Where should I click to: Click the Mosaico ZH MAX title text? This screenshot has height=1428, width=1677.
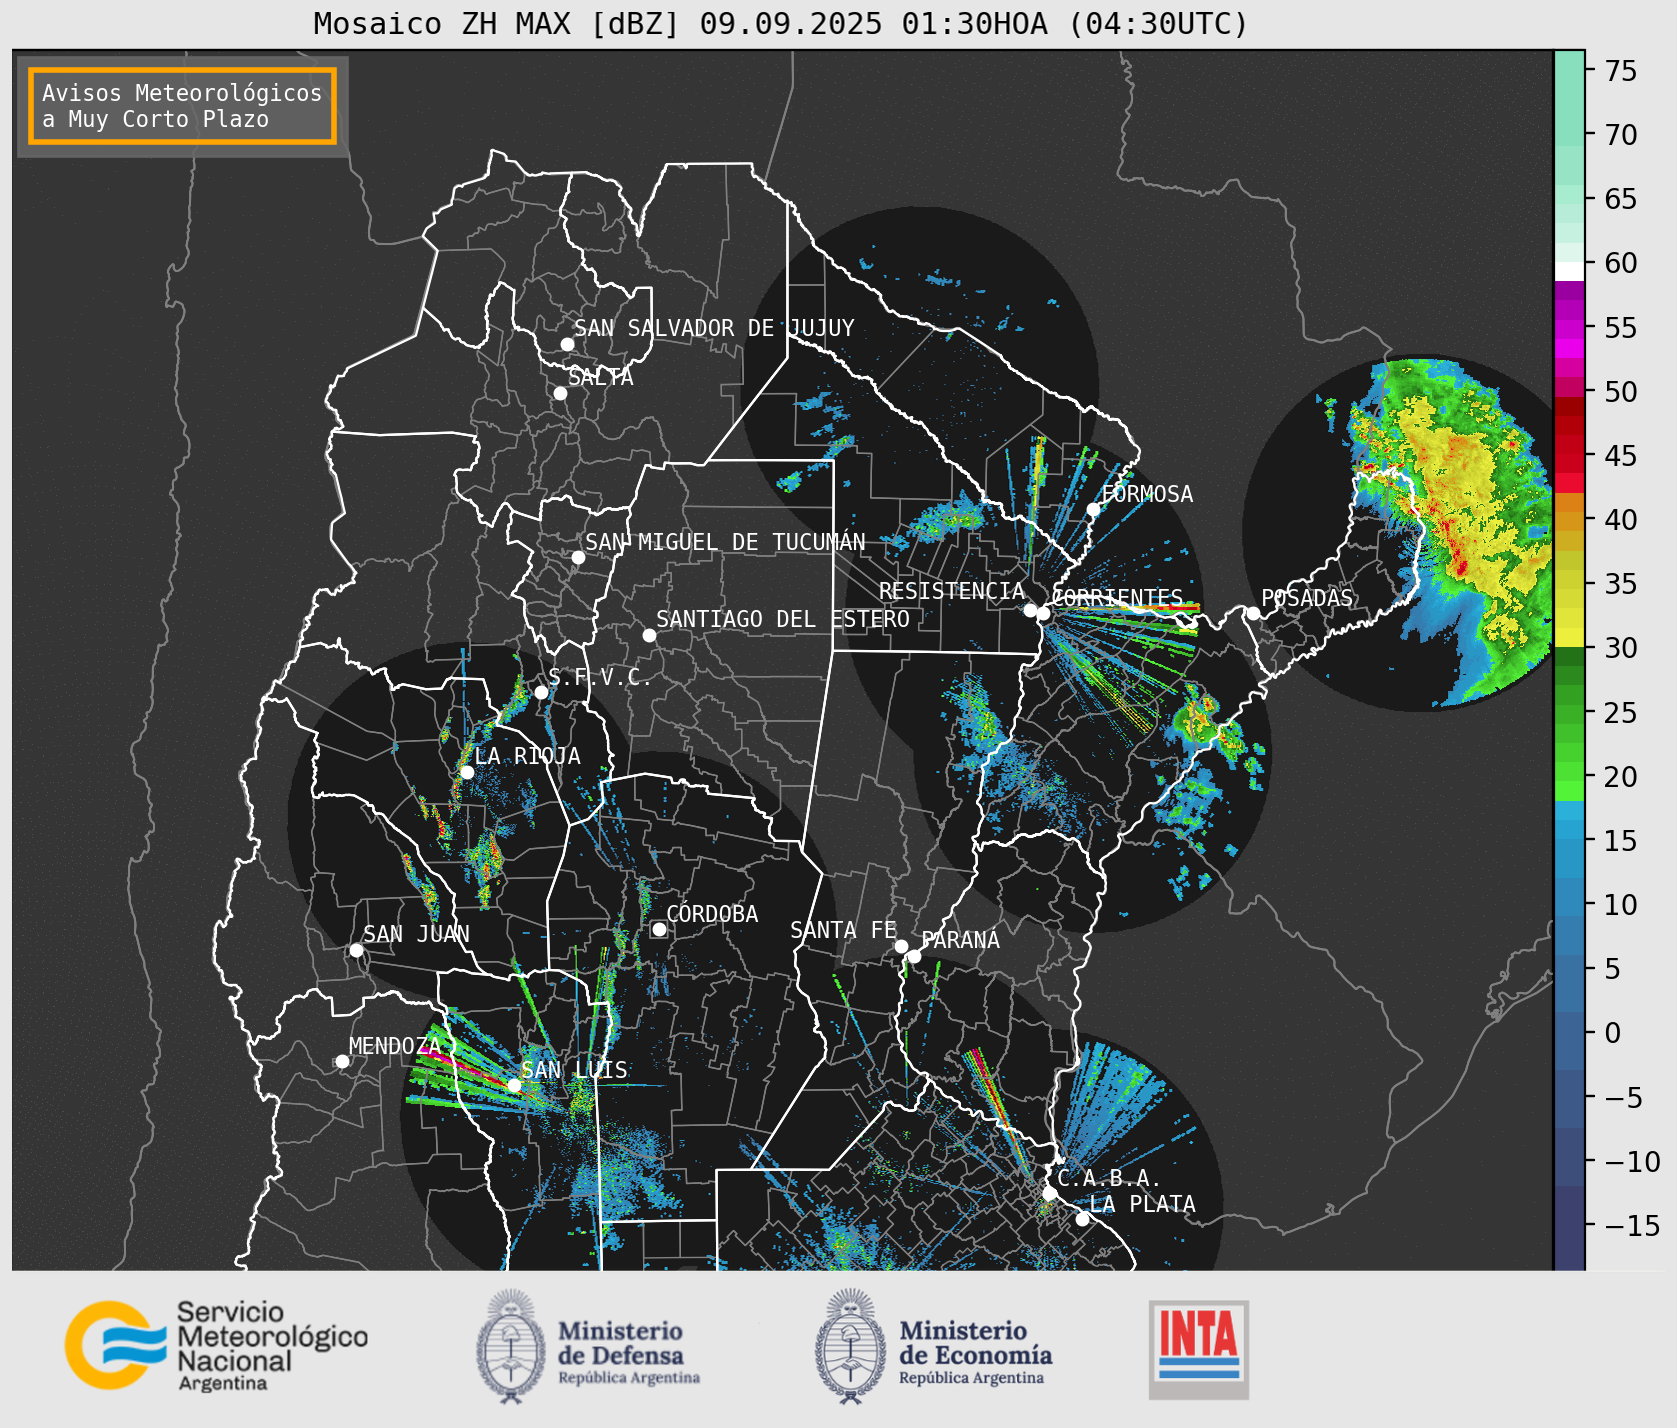781,23
